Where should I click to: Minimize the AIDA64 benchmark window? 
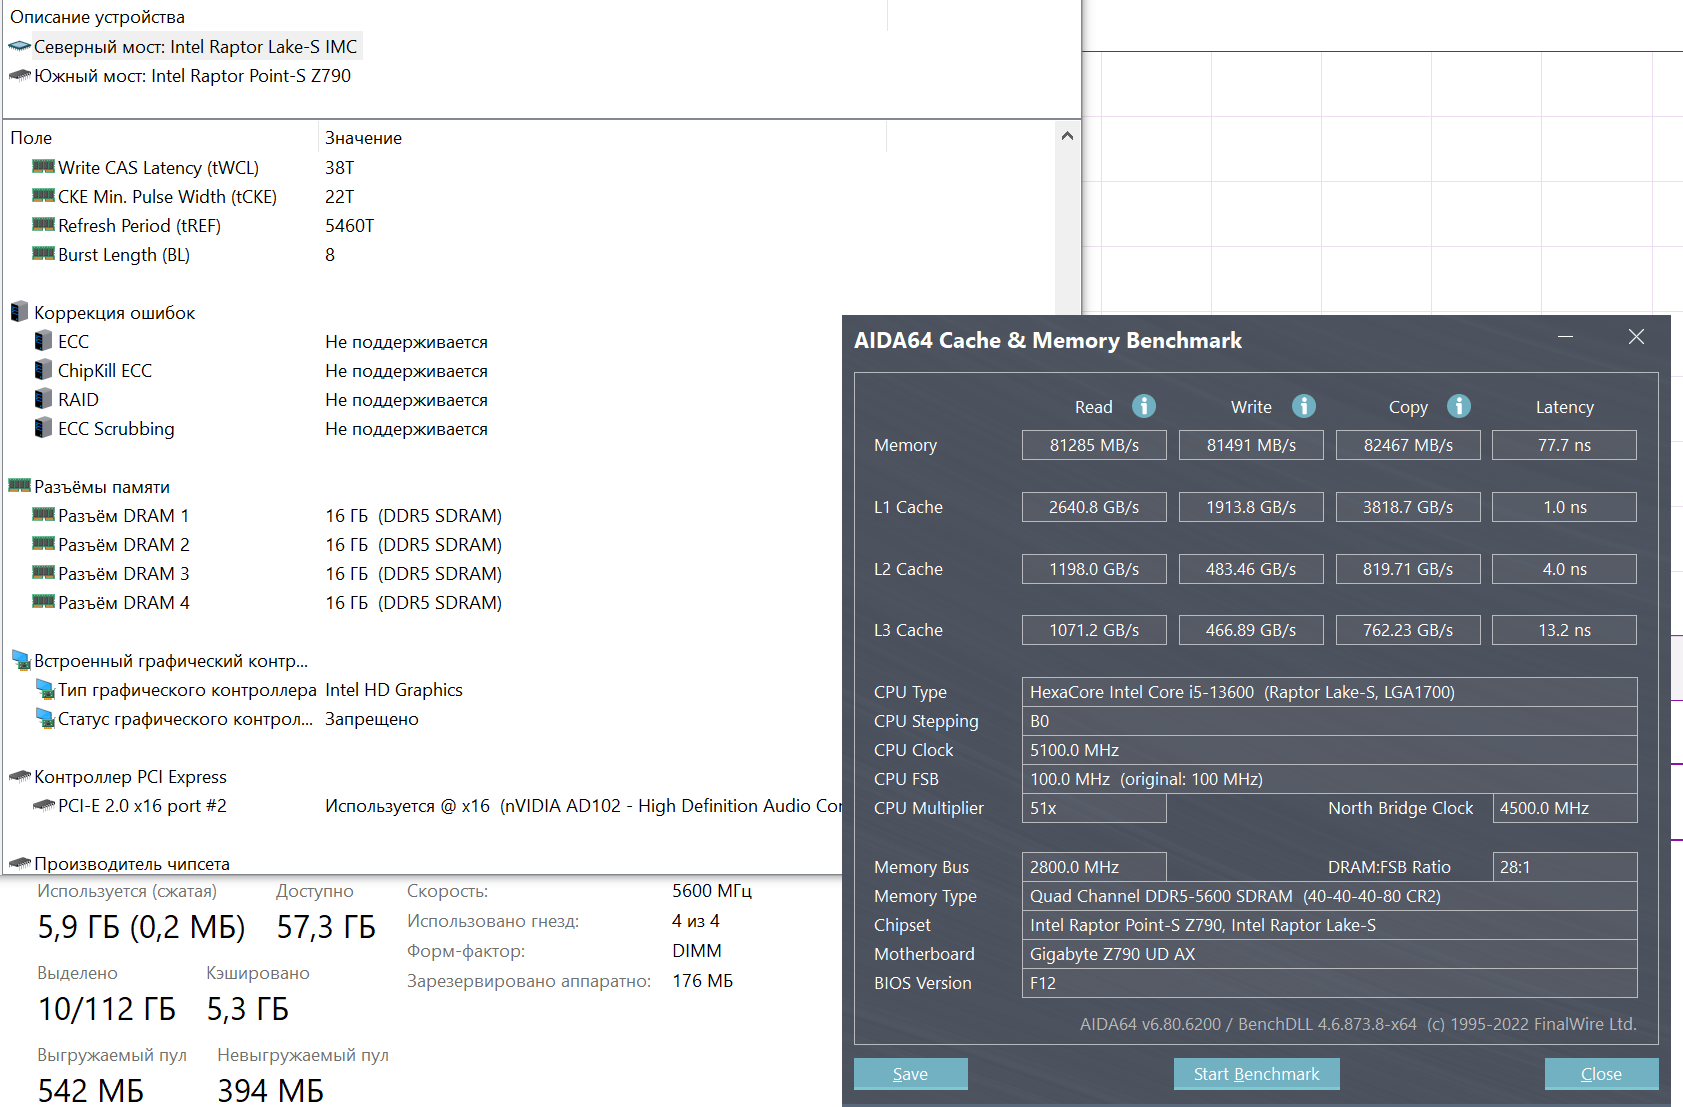point(1565,337)
